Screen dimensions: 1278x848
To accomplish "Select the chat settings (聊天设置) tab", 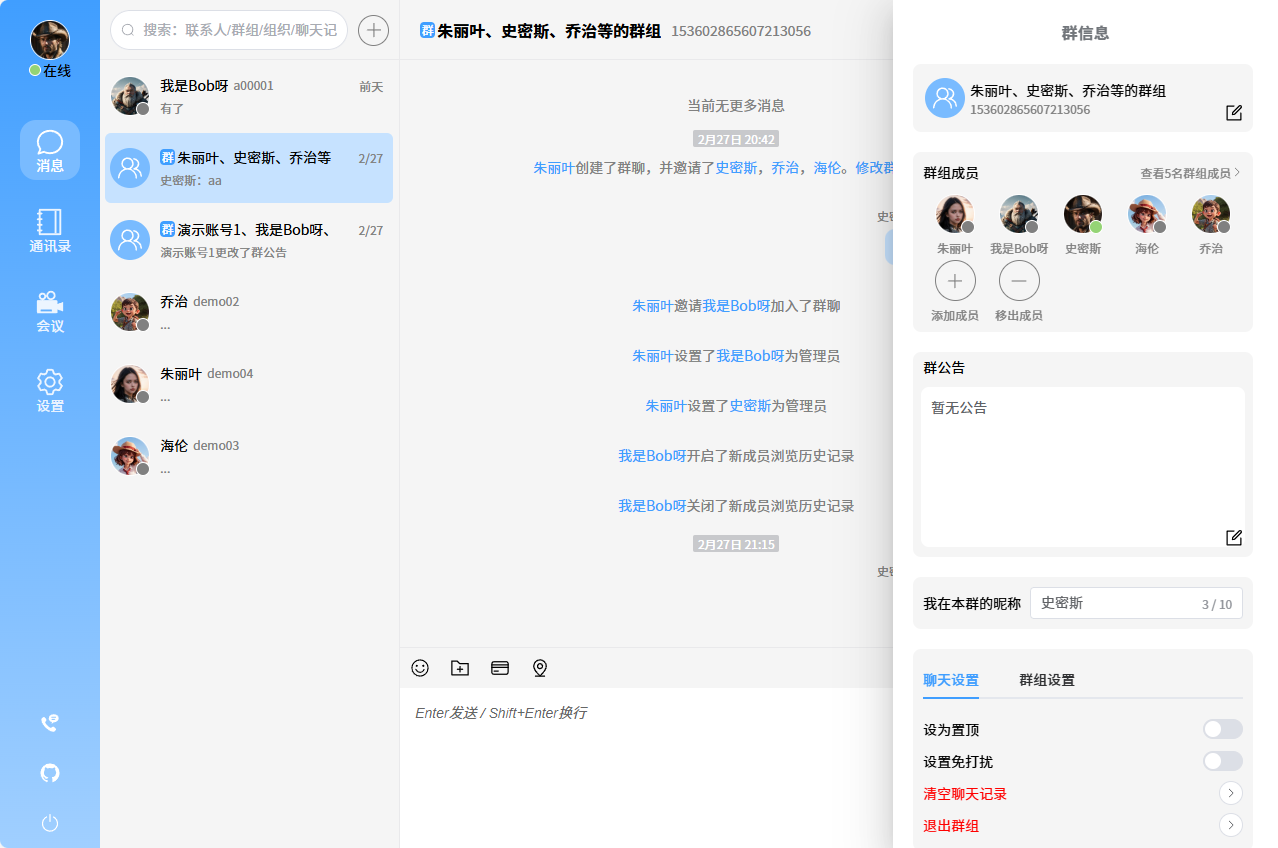I will point(951,680).
